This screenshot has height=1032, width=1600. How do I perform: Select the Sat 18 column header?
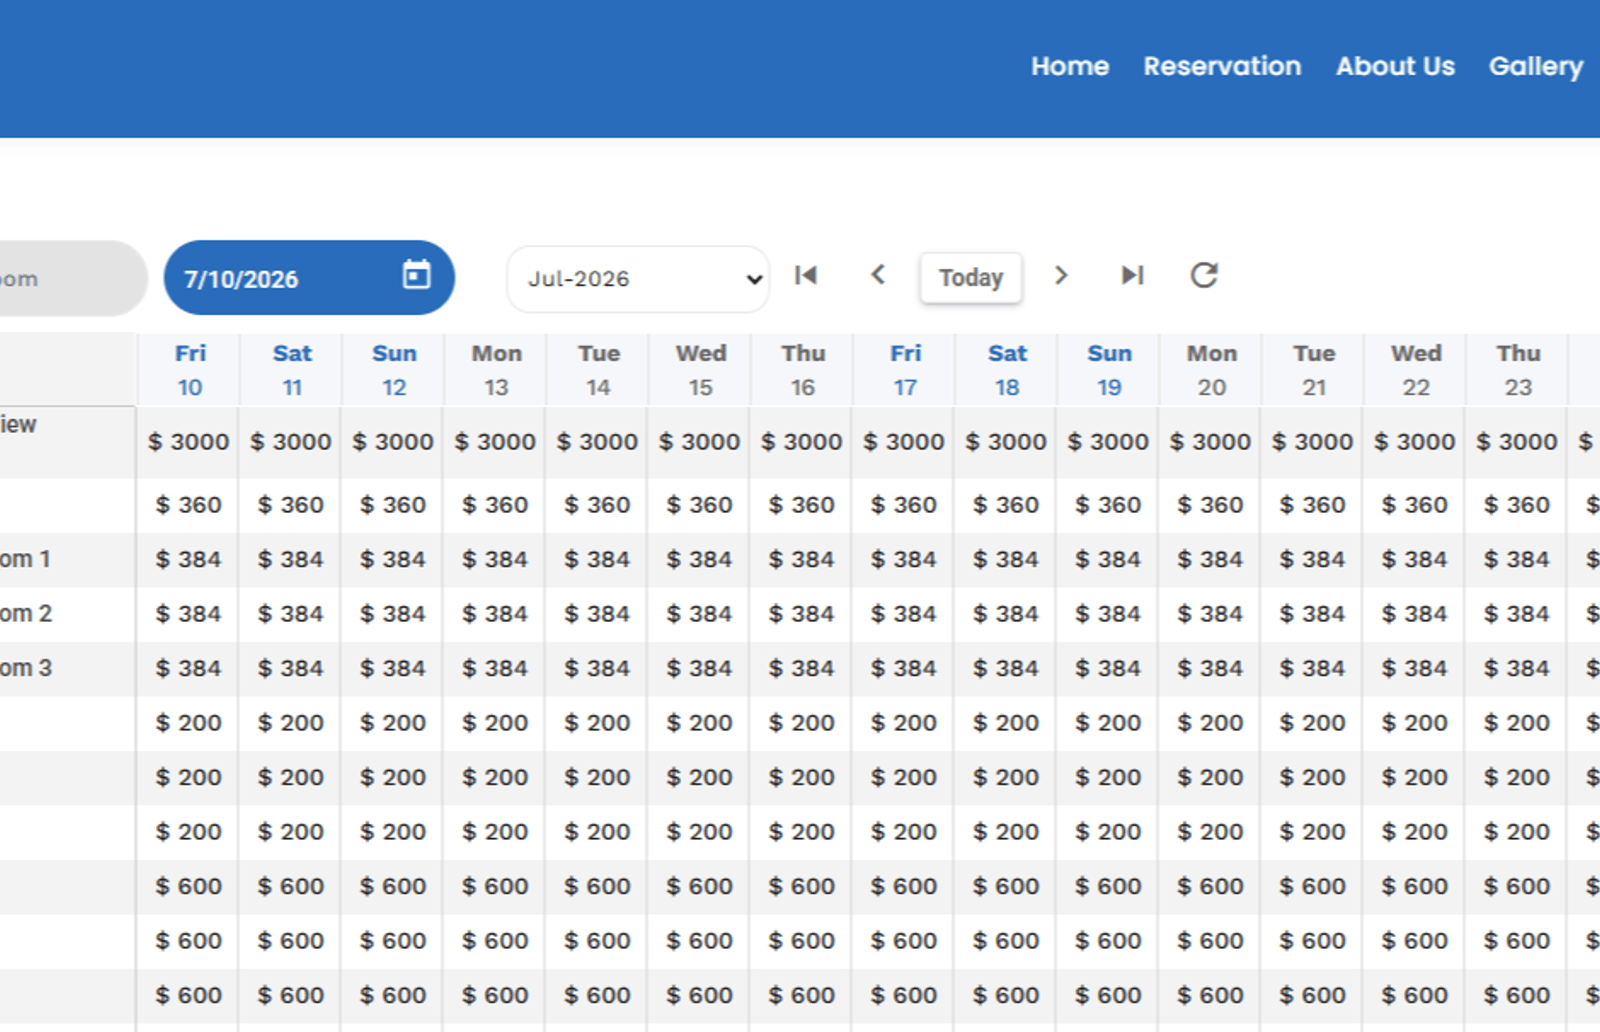click(1007, 370)
